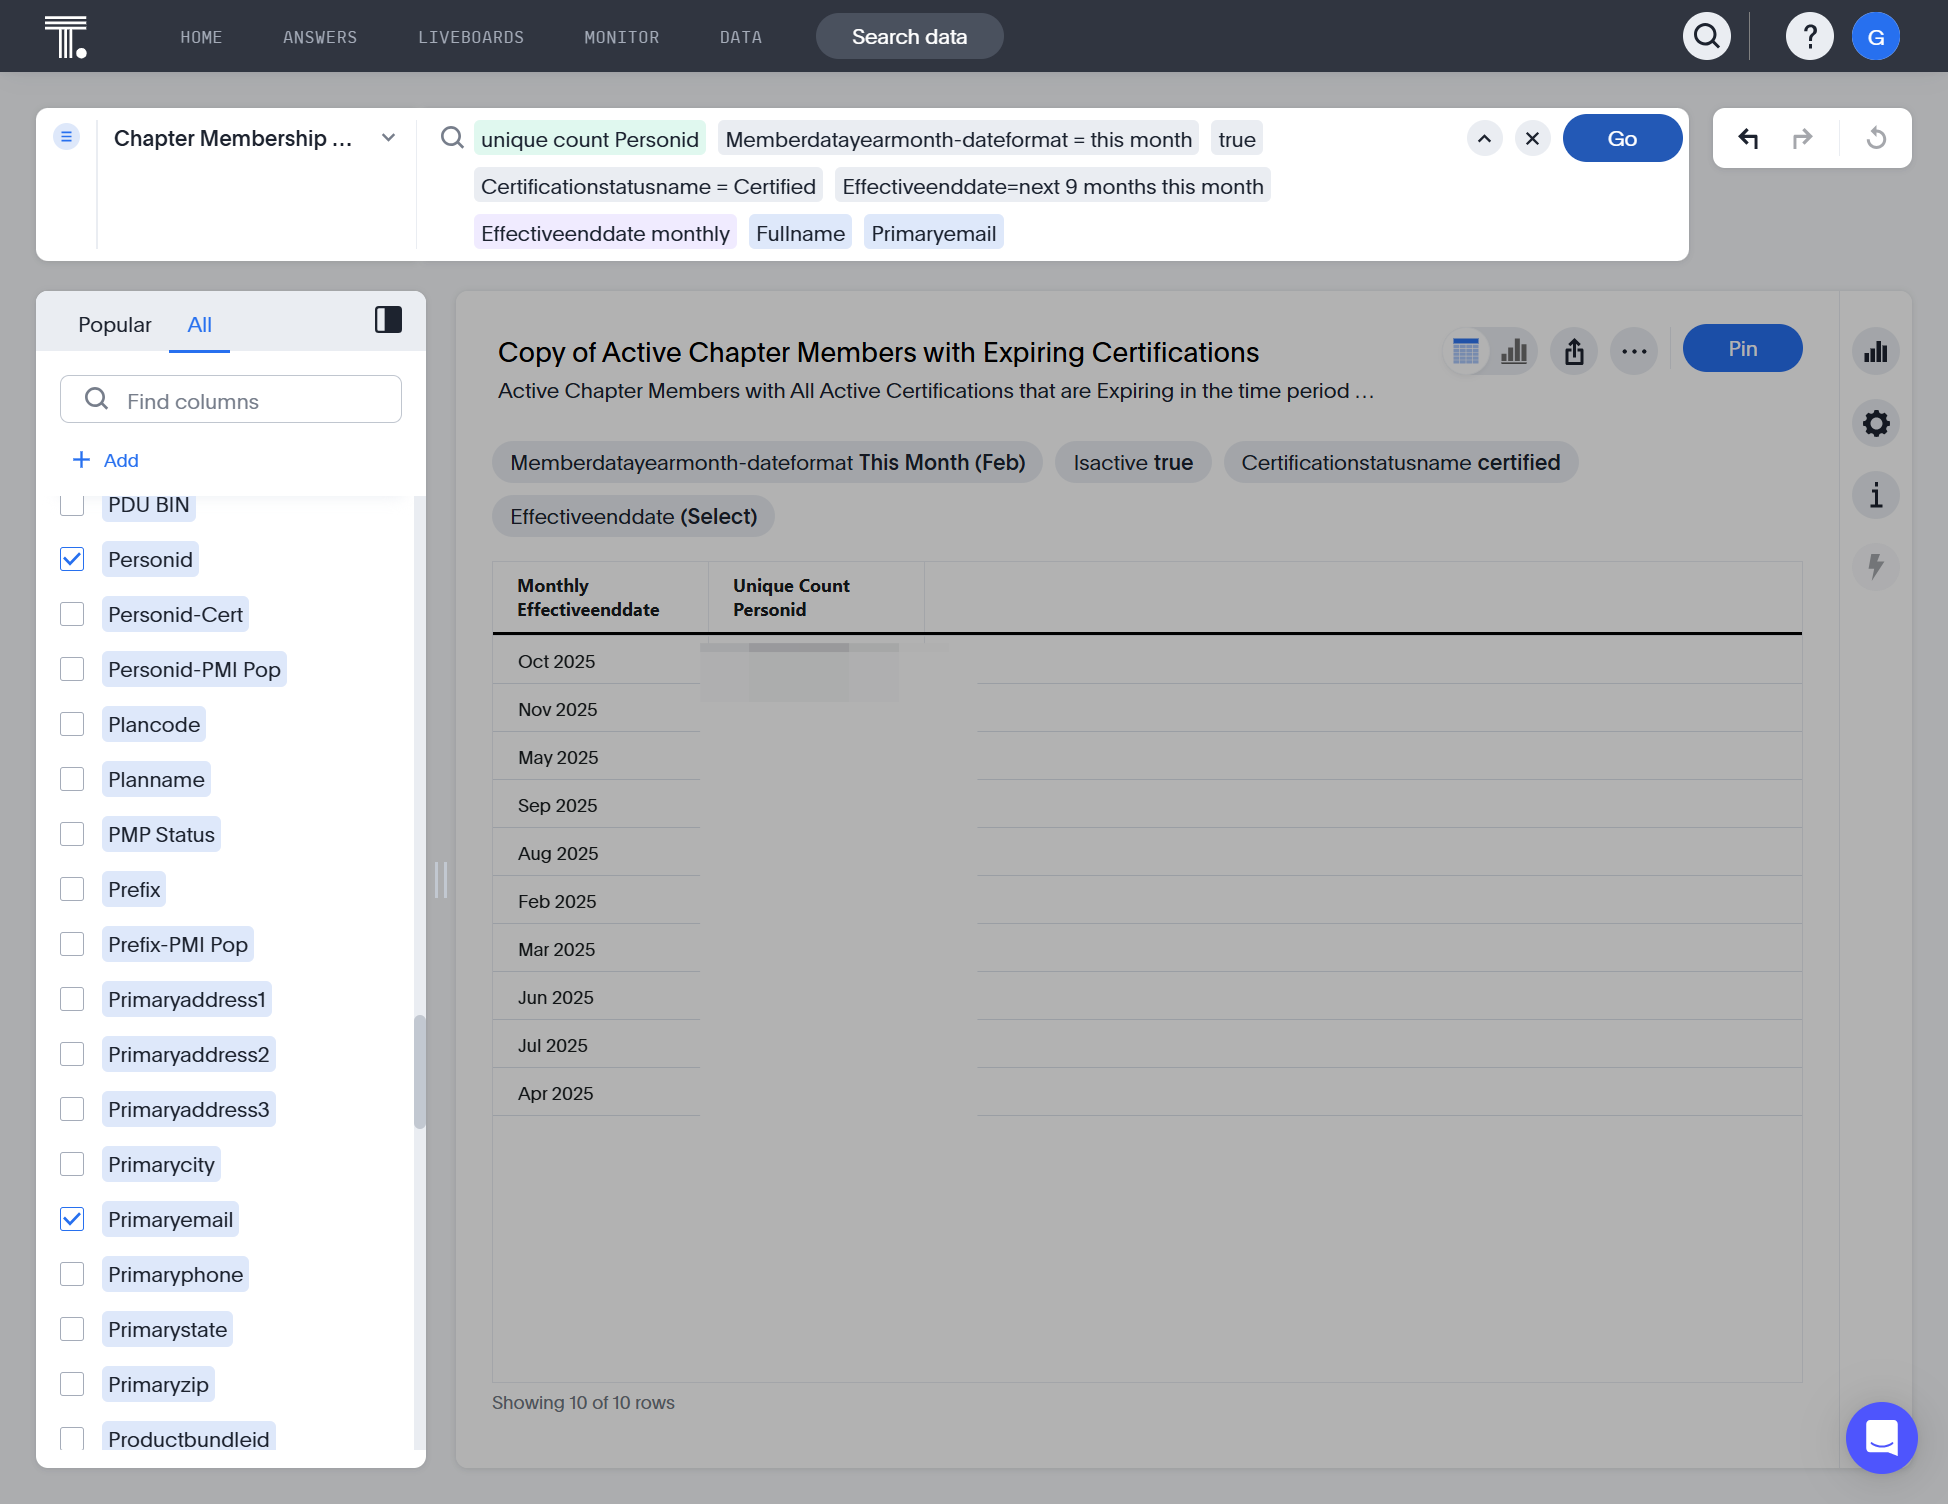Focus the Find columns input field
Screen dimensions: 1948x1504
tap(231, 400)
